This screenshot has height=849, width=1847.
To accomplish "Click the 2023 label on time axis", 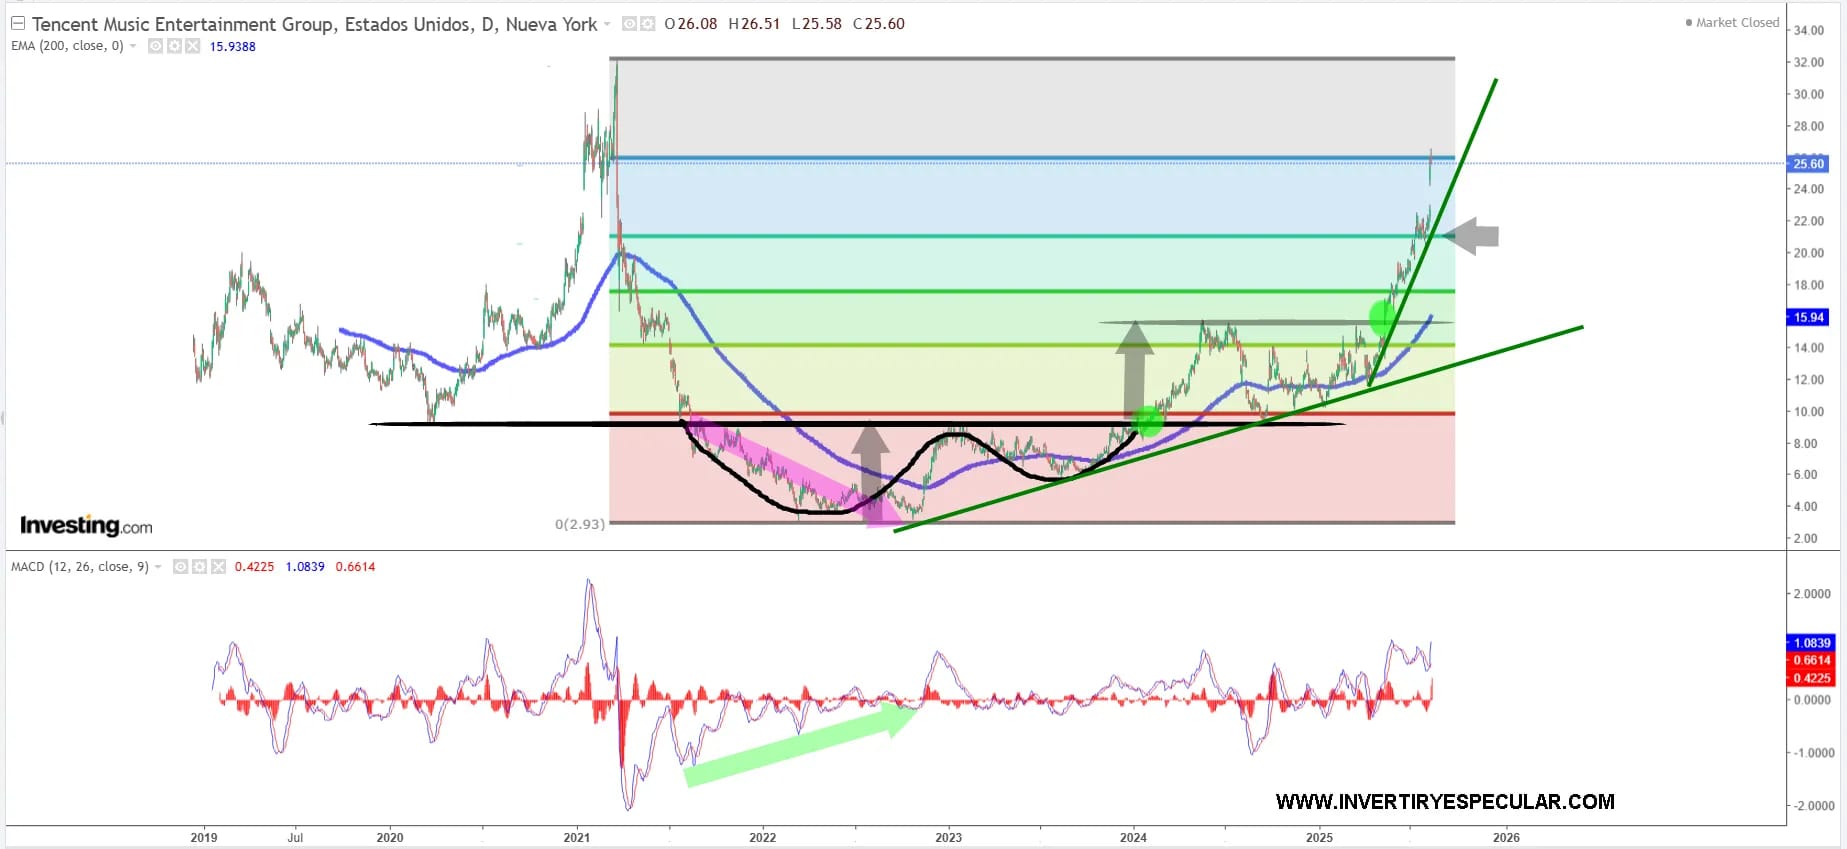I will tap(948, 837).
